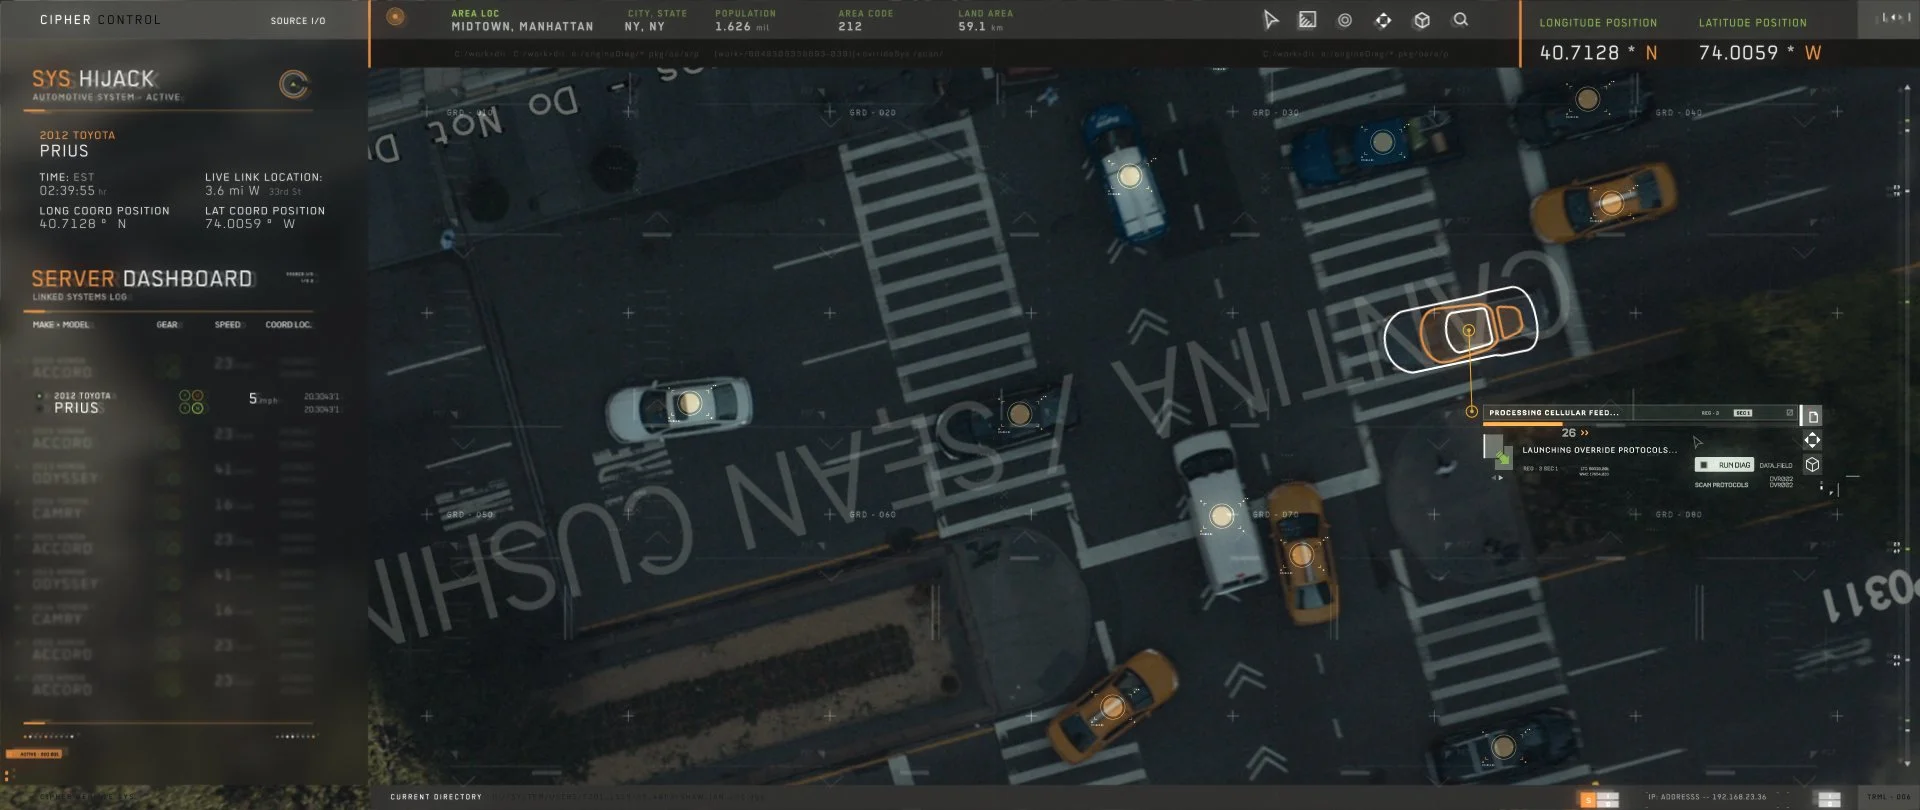Click the land area value 59.1
The height and width of the screenshot is (810, 1920).
(x=972, y=27)
